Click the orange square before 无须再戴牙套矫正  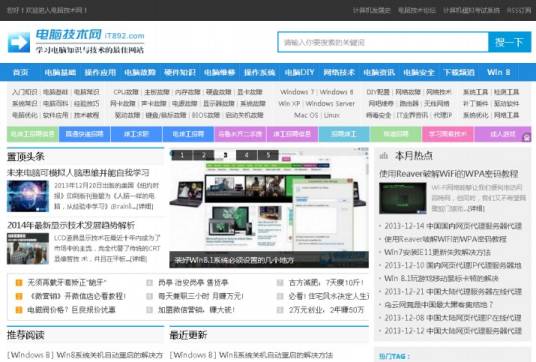pos(19,283)
